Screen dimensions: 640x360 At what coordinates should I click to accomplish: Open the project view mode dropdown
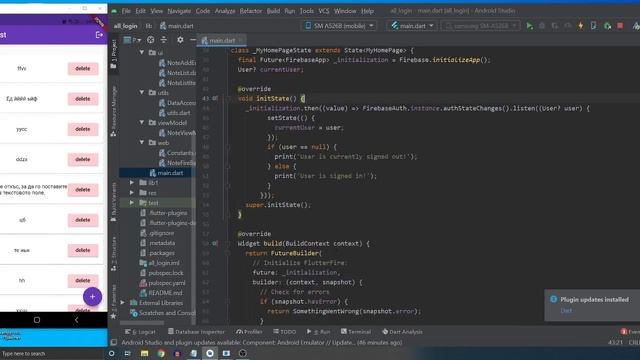coord(132,40)
